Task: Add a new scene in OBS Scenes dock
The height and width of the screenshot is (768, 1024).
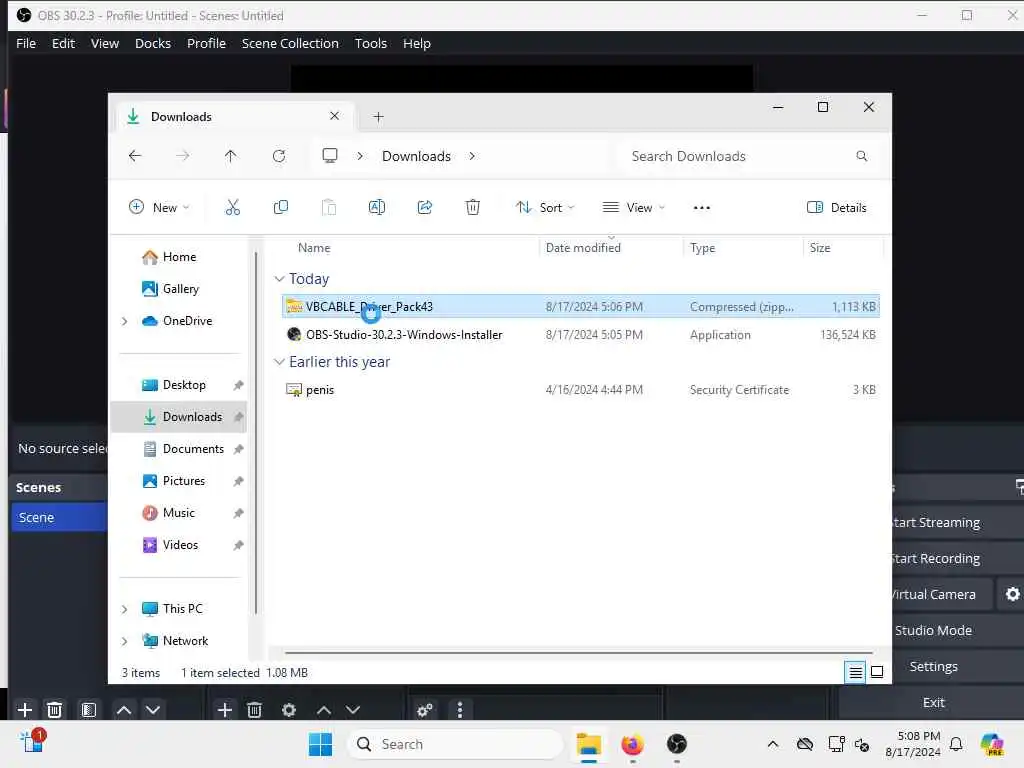Action: point(25,710)
